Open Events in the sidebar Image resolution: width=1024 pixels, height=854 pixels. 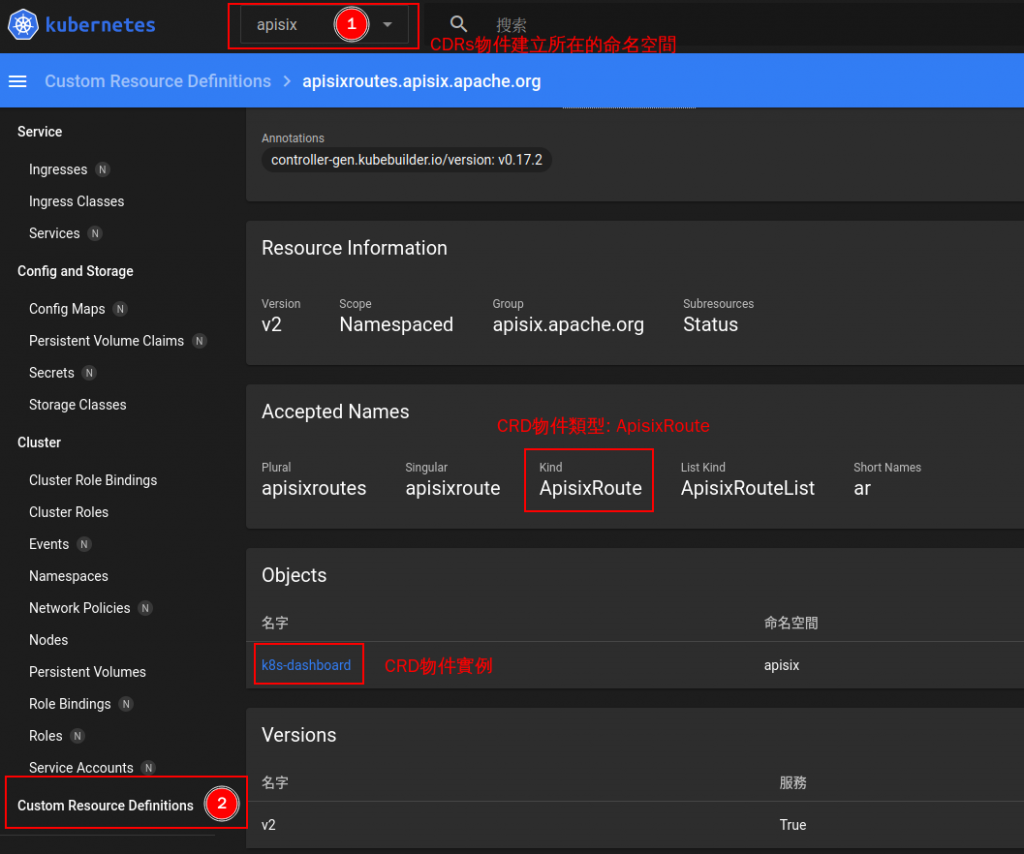[49, 544]
